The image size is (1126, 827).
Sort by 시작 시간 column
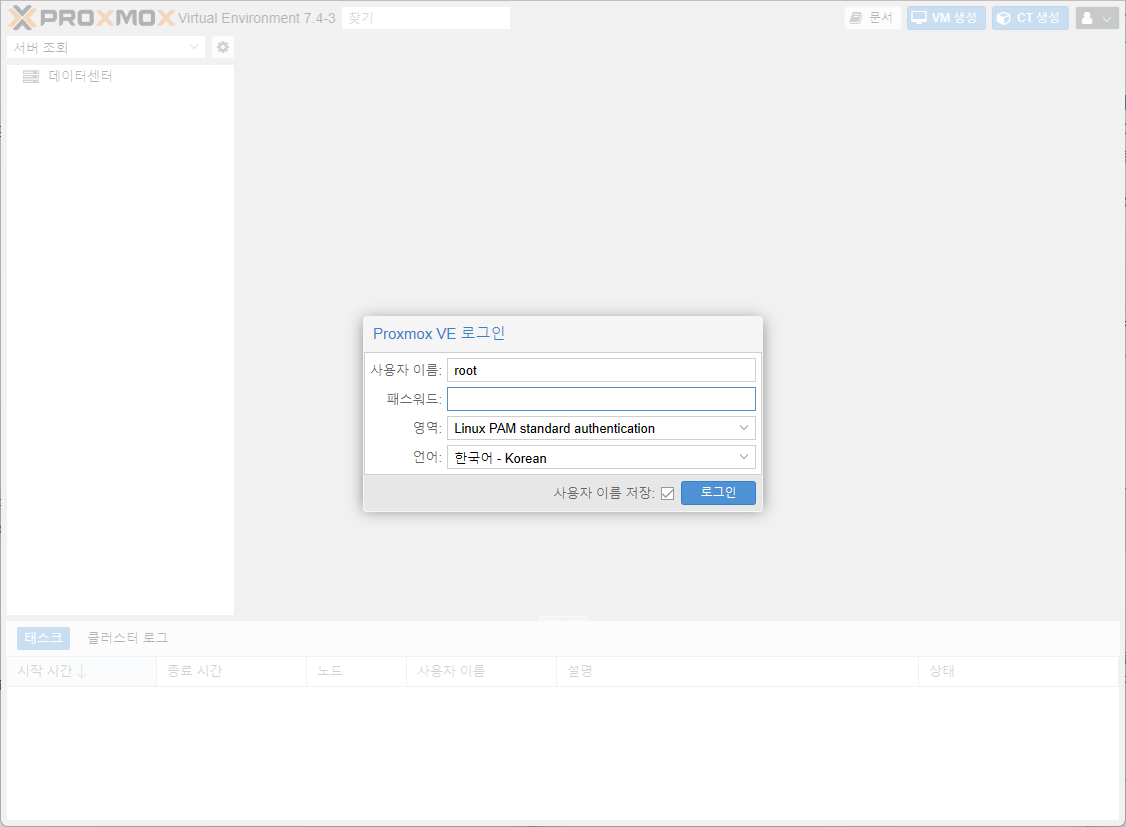pyautogui.click(x=81, y=671)
